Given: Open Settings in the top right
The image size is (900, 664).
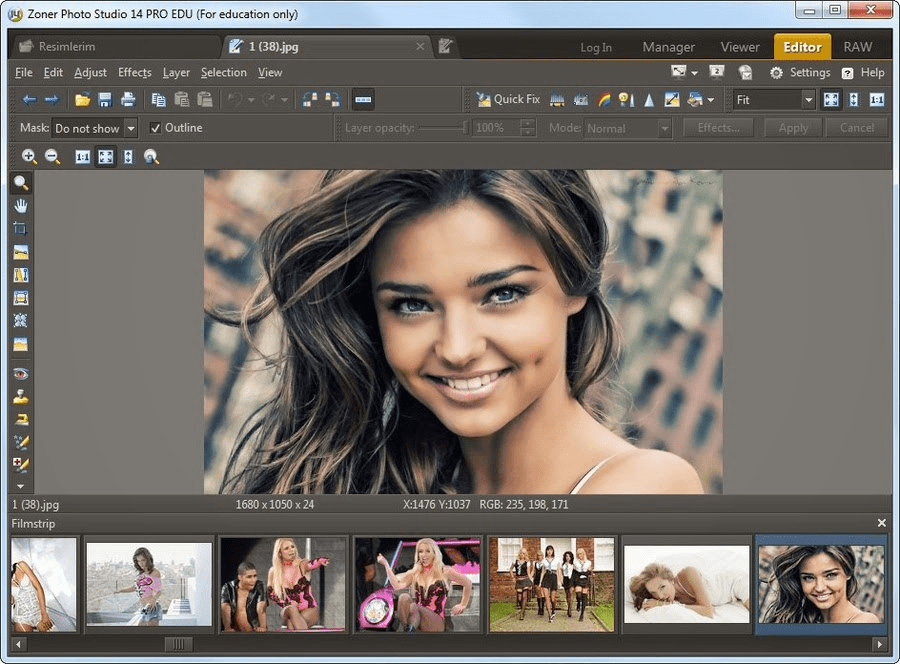Looking at the screenshot, I should [x=800, y=73].
